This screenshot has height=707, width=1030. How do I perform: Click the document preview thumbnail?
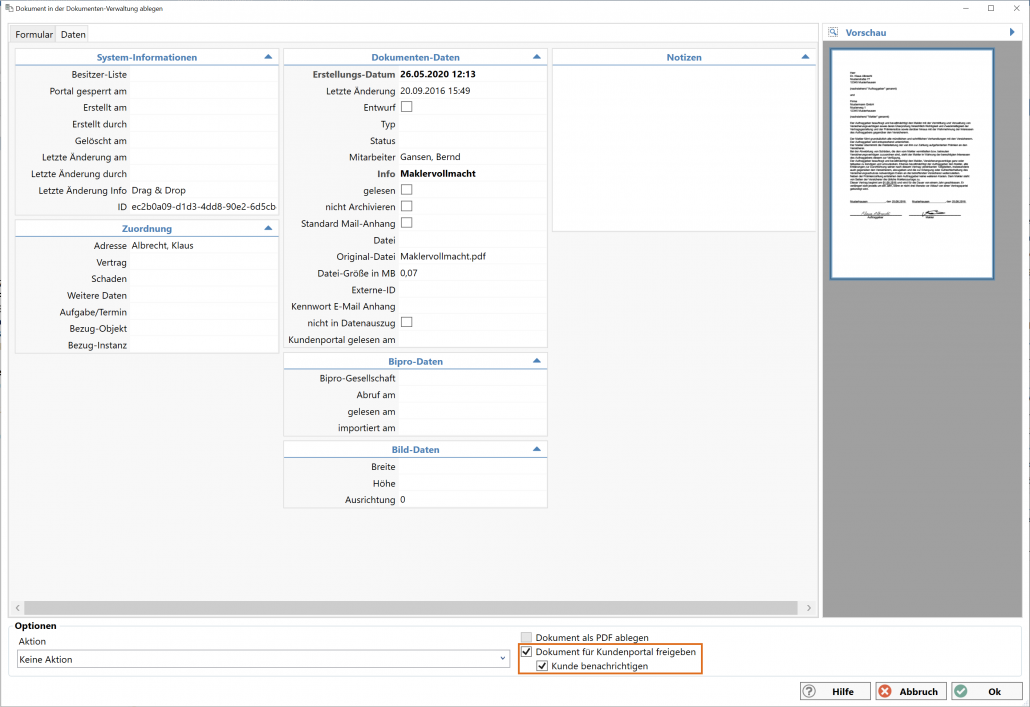point(911,164)
